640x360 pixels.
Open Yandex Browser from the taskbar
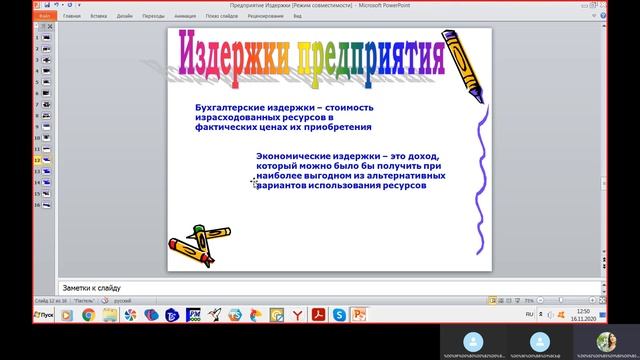(298, 315)
